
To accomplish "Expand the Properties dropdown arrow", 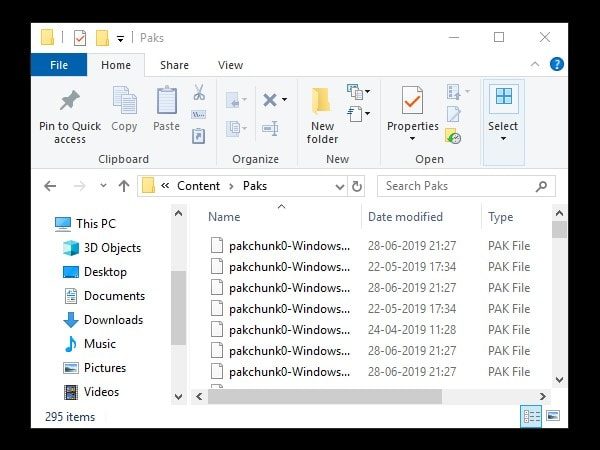I will pyautogui.click(x=412, y=139).
